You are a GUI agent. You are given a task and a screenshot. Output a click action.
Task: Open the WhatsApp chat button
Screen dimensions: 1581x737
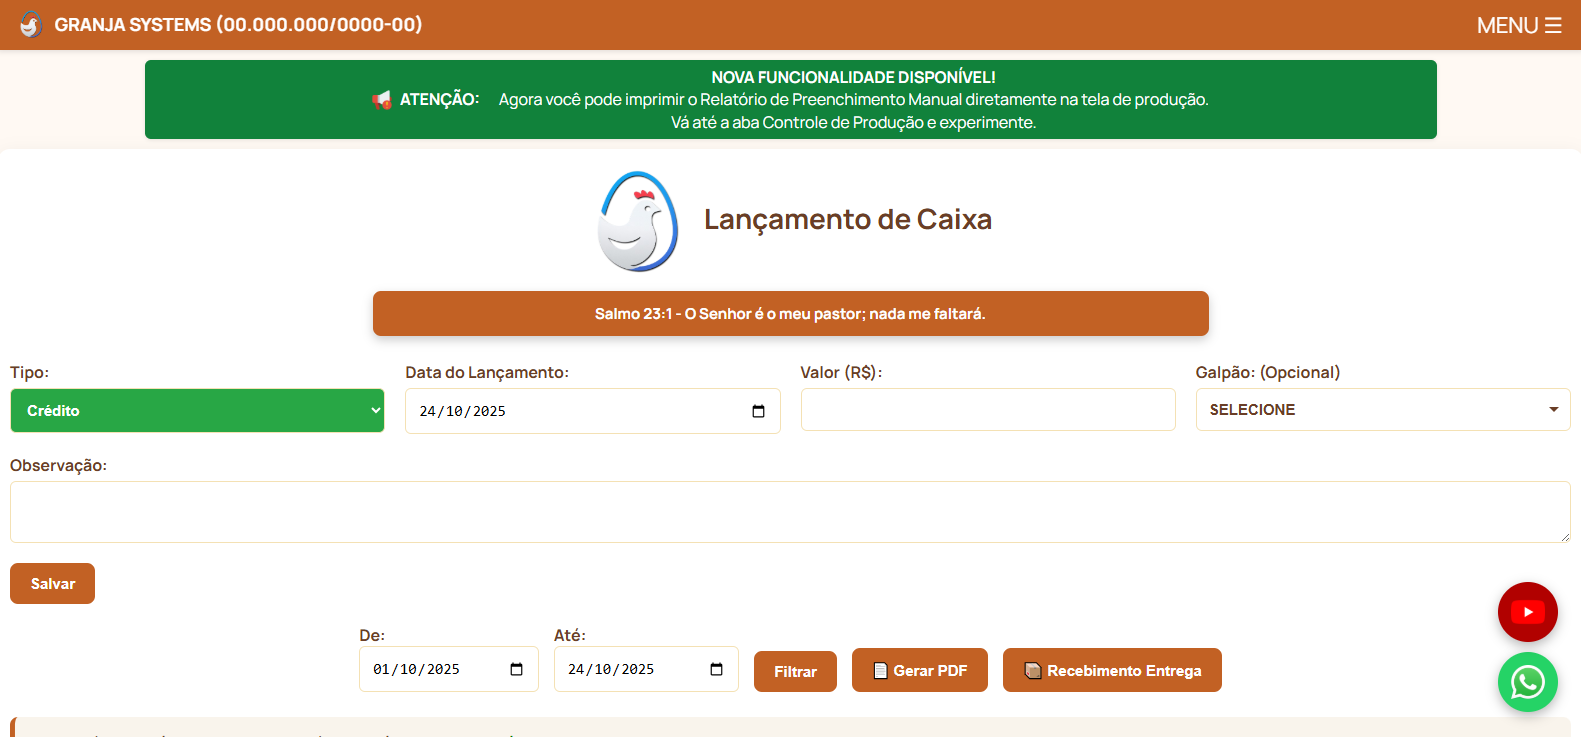(1527, 683)
